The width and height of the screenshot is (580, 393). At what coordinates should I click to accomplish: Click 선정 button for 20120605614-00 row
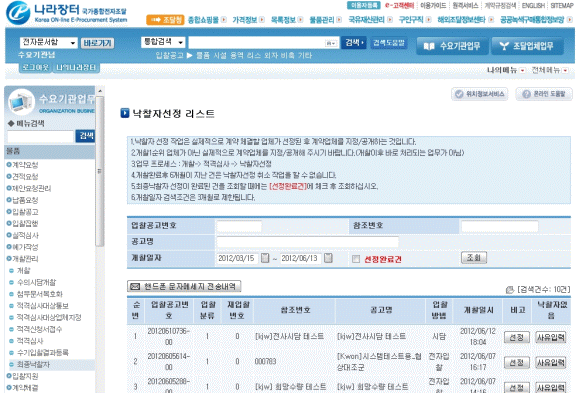point(516,362)
